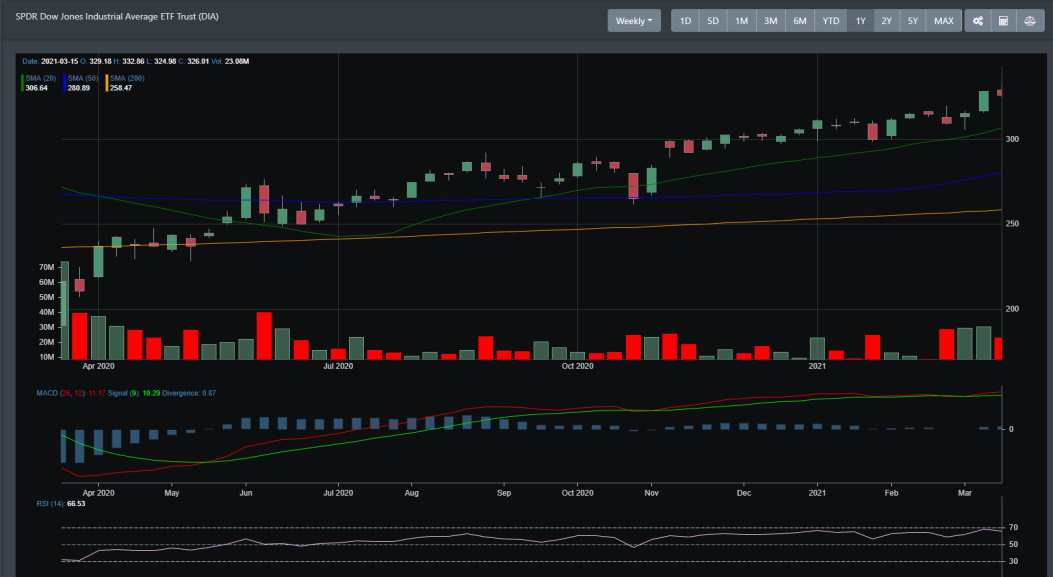Viewport: 1053px width, 577px height.
Task: Open the Weekly interval dropdown
Action: coord(634,21)
